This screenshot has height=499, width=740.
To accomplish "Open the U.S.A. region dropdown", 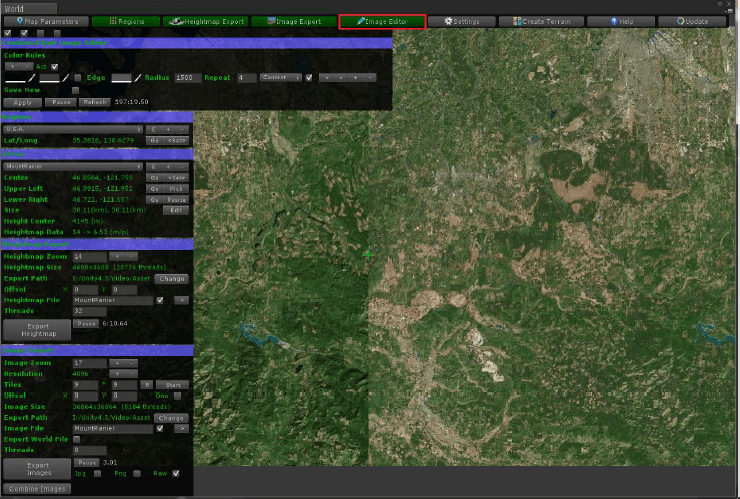I will click(x=73, y=129).
